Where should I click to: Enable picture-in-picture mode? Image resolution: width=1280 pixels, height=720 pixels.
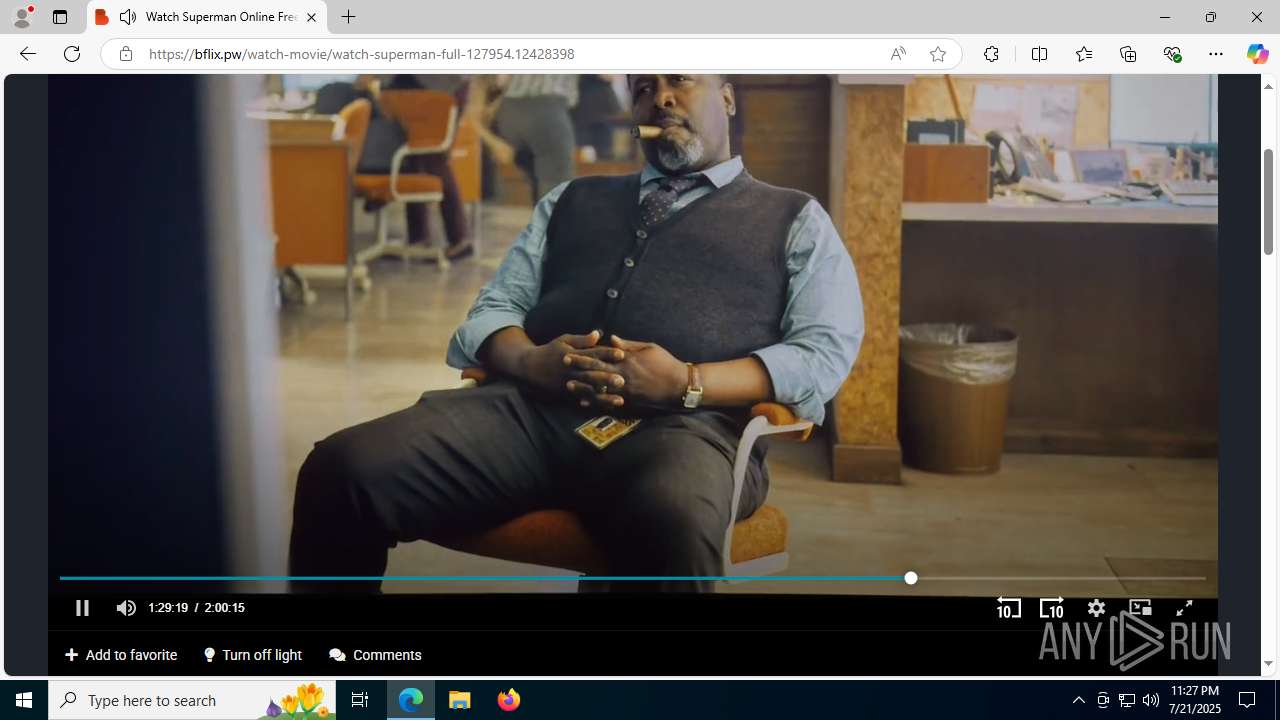[1140, 608]
